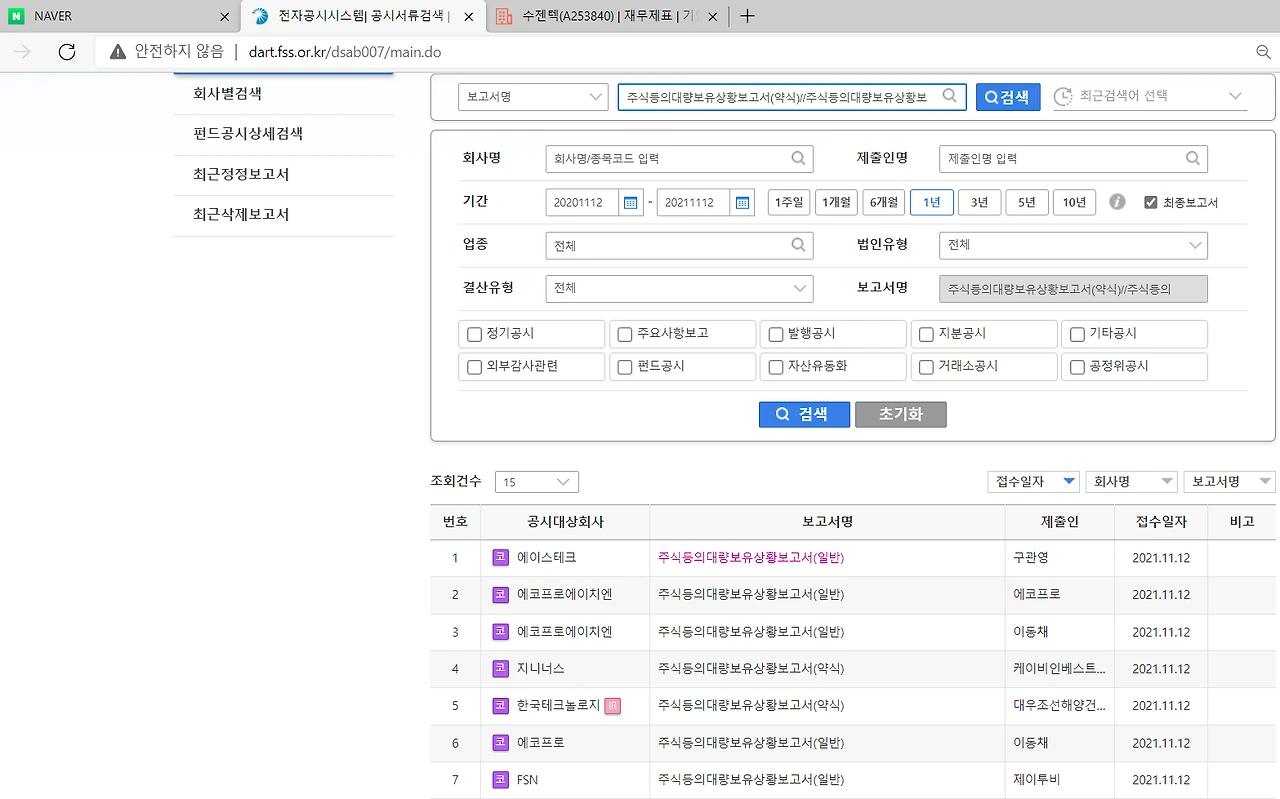The height and width of the screenshot is (799, 1280).
Task: Set the period to 10년
Action: [x=1074, y=202]
